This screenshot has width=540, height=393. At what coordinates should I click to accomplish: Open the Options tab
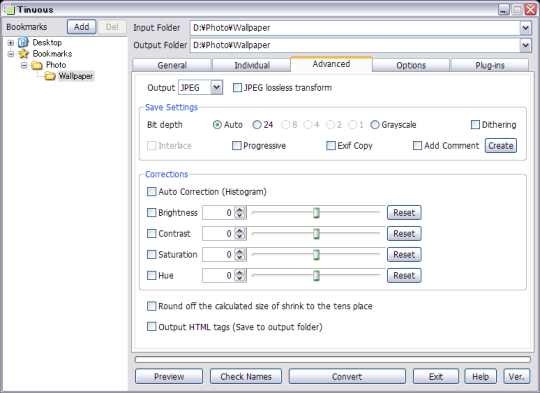pos(411,65)
